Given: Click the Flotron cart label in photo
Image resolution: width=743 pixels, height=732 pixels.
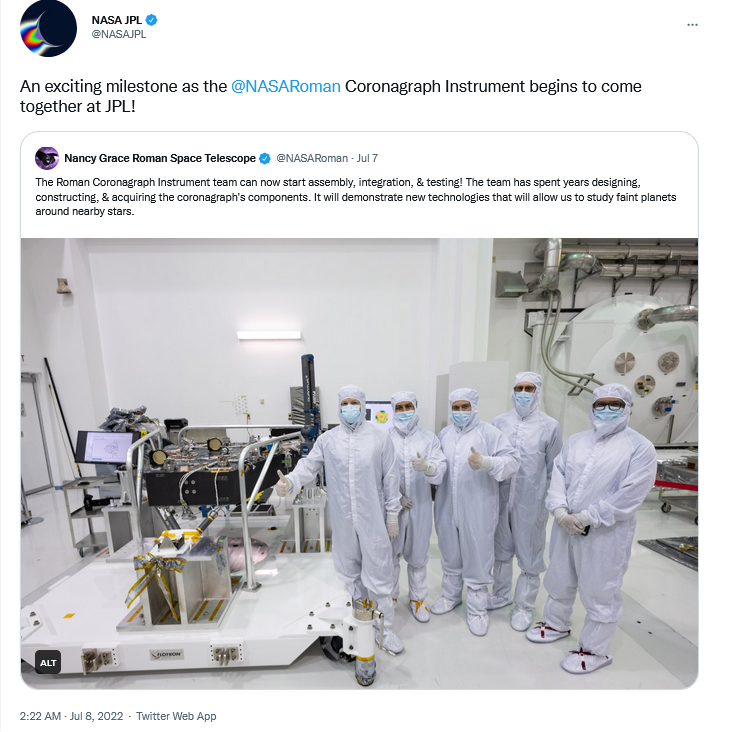Looking at the screenshot, I should [166, 654].
